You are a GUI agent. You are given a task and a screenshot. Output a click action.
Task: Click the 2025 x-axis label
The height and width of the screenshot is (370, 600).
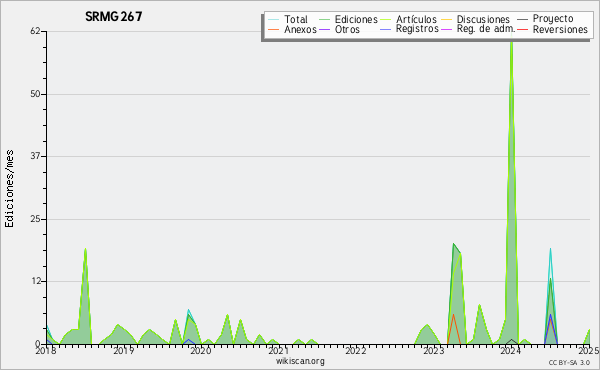[589, 350]
